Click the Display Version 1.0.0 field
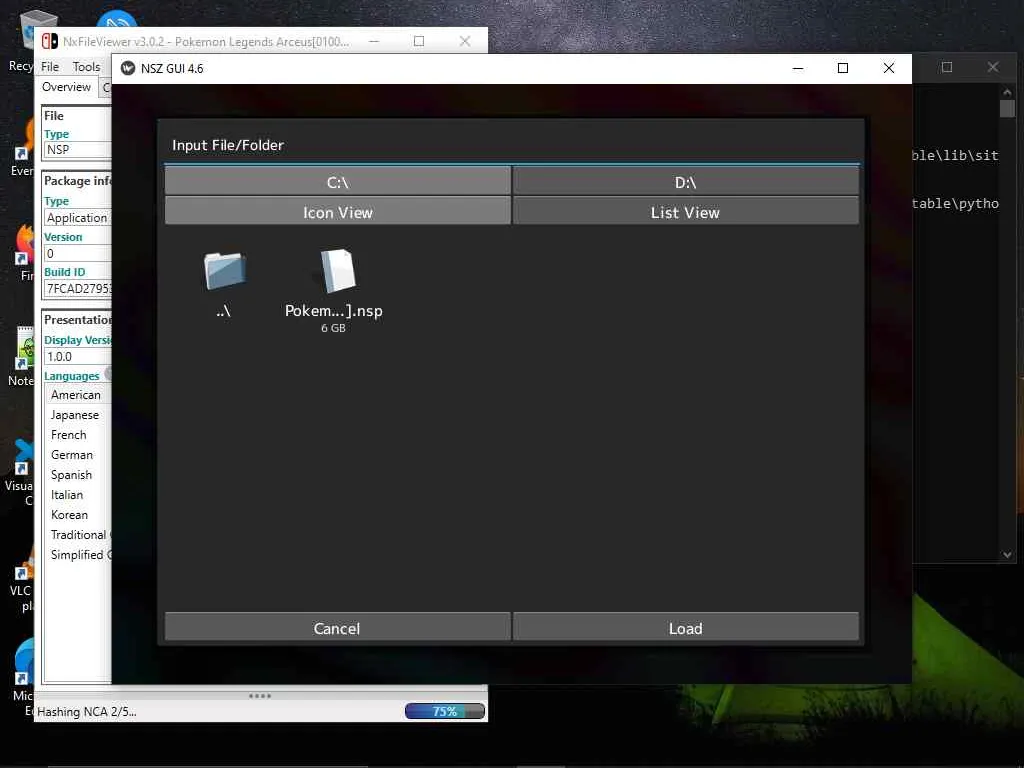Screen dimensions: 1024x768 (x=78, y=357)
